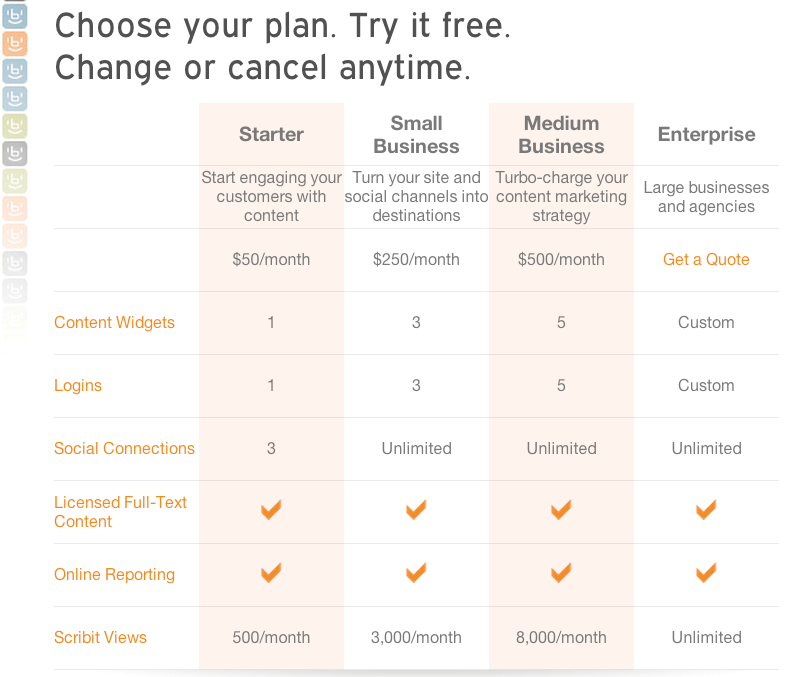
Task: Click Starter's Licensed Full-Text Content checkmark
Action: click(x=271, y=510)
